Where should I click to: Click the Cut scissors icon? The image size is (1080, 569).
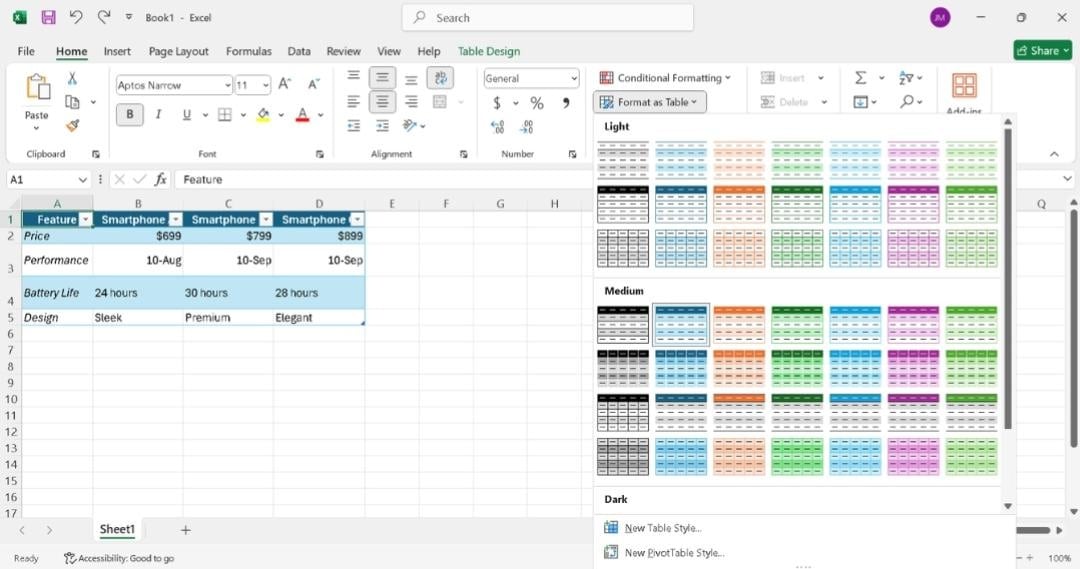tap(72, 79)
